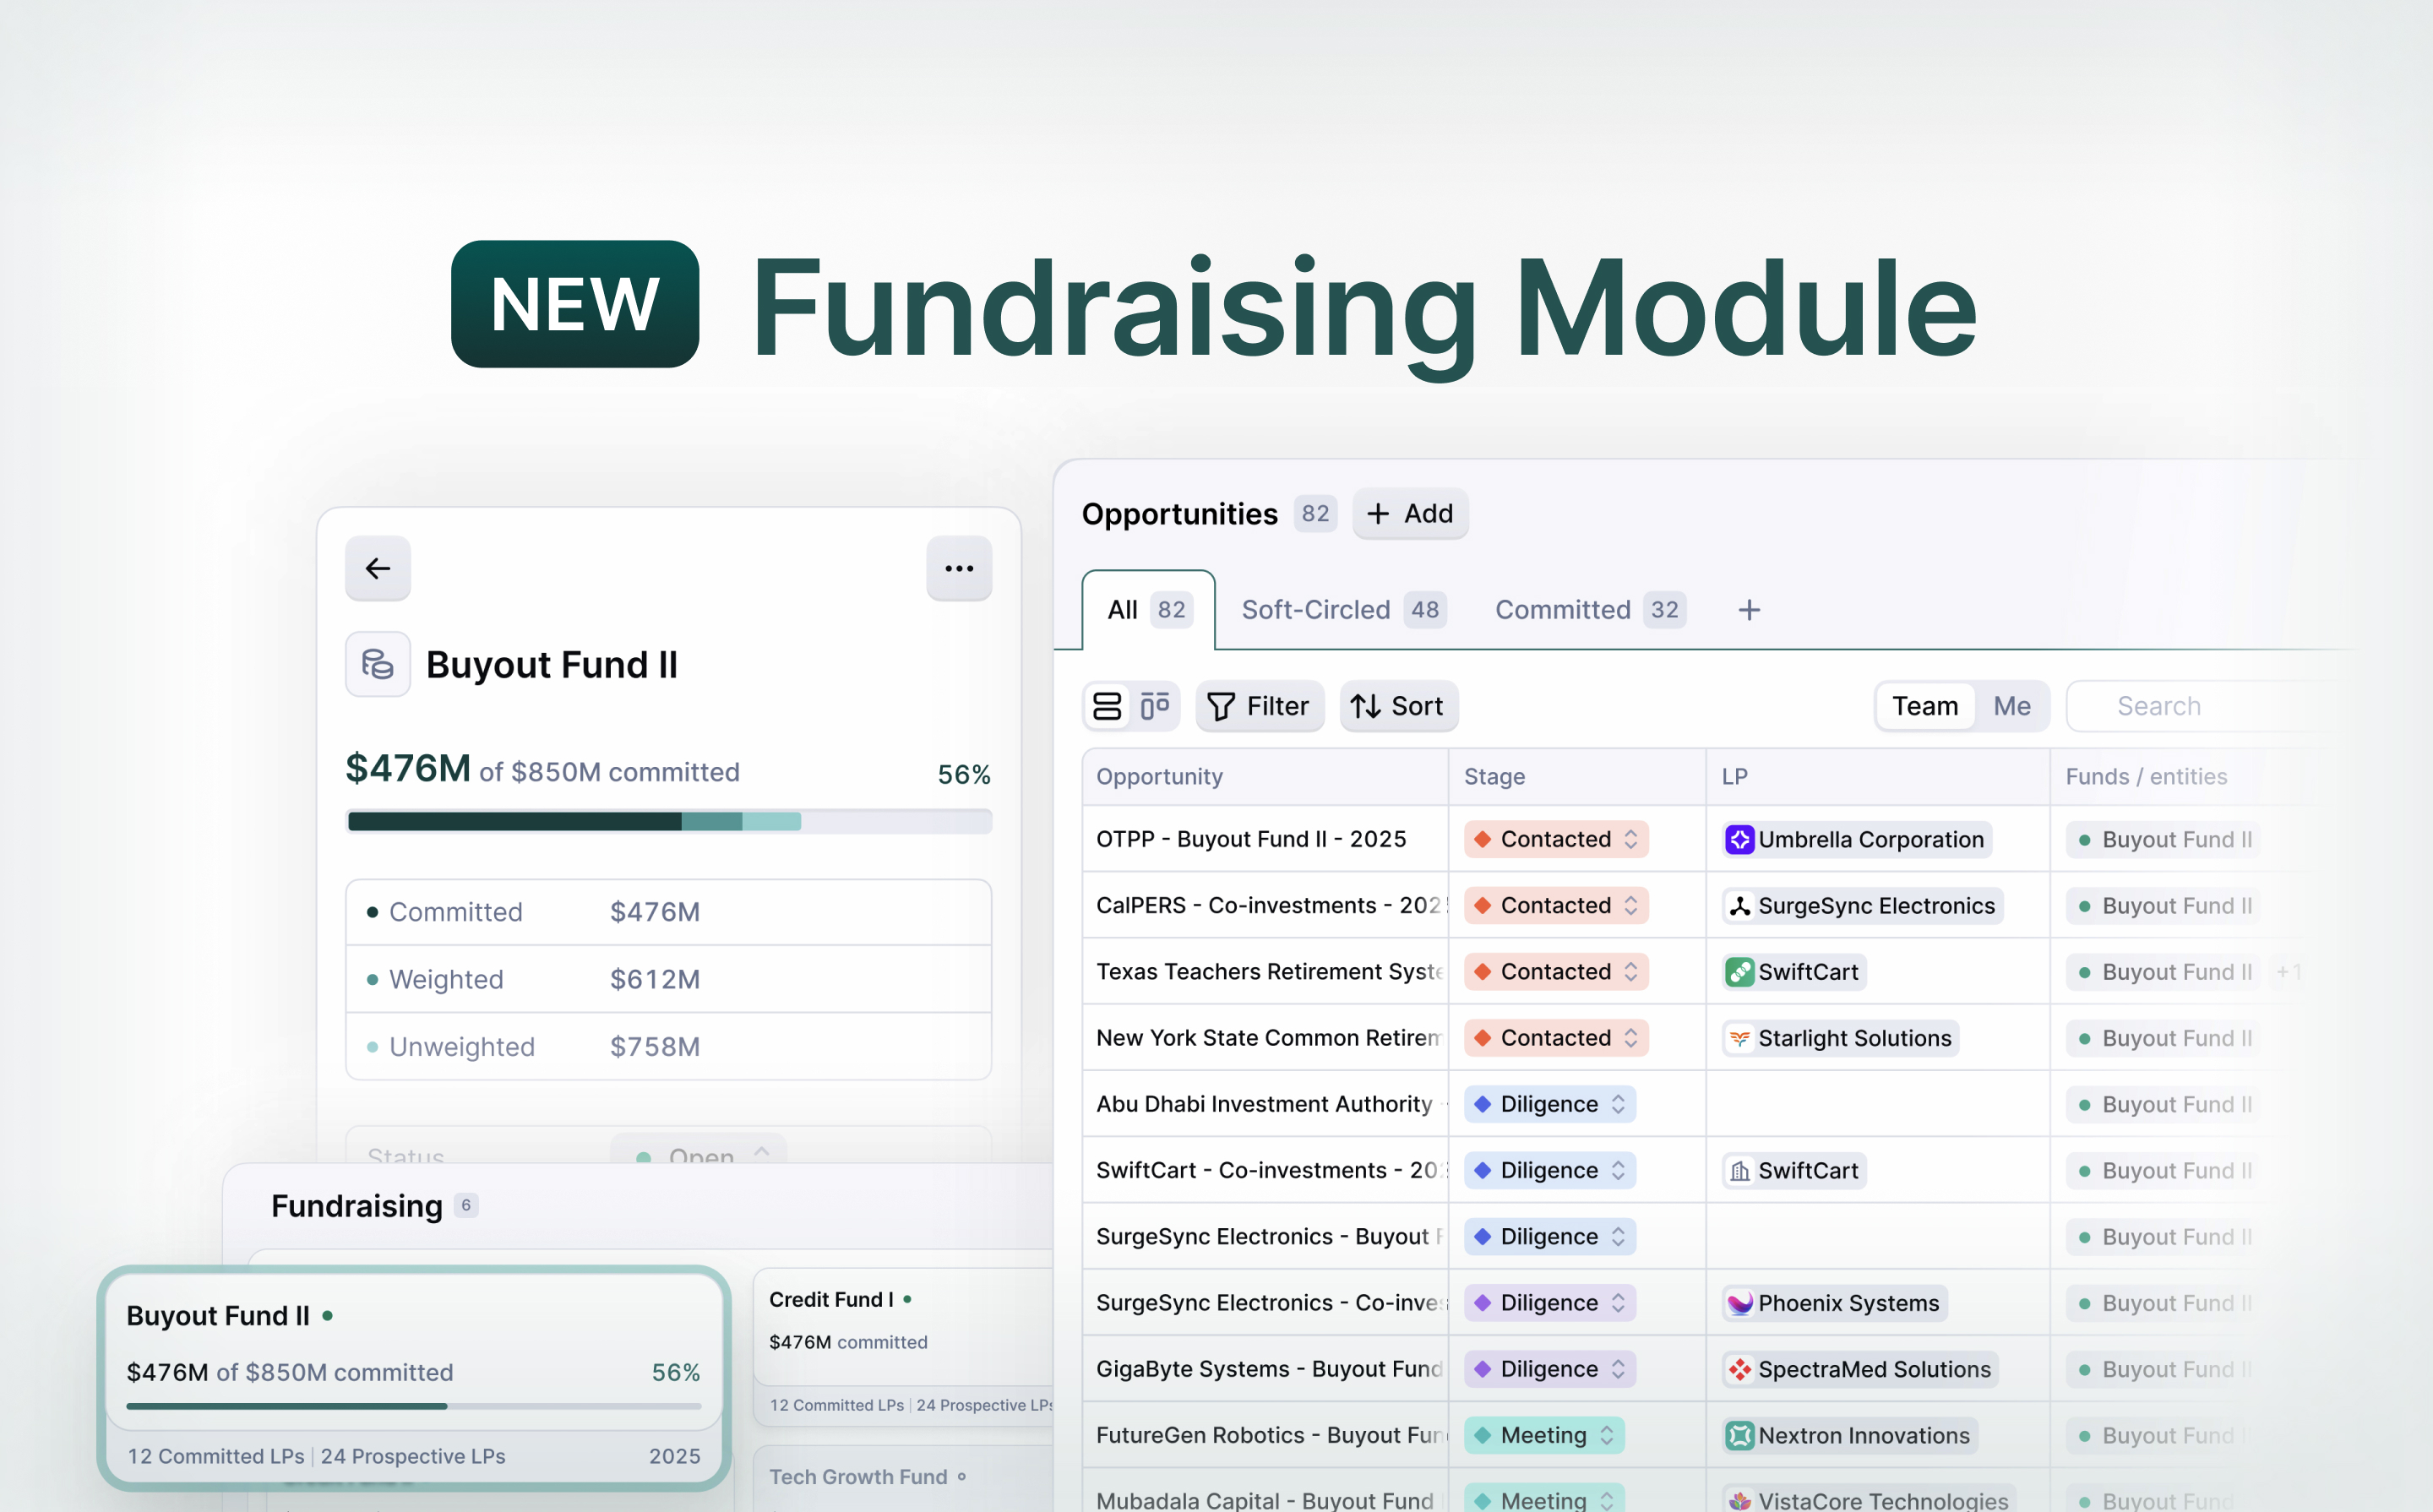Open Stage dropdown for OTPP - Buyout Fund II row

[1555, 839]
